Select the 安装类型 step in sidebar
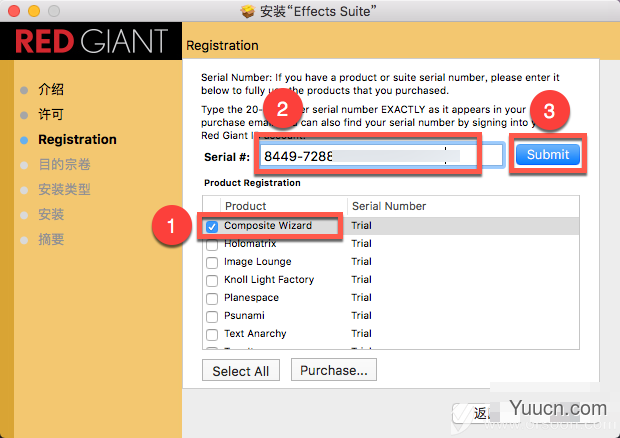 [64, 189]
